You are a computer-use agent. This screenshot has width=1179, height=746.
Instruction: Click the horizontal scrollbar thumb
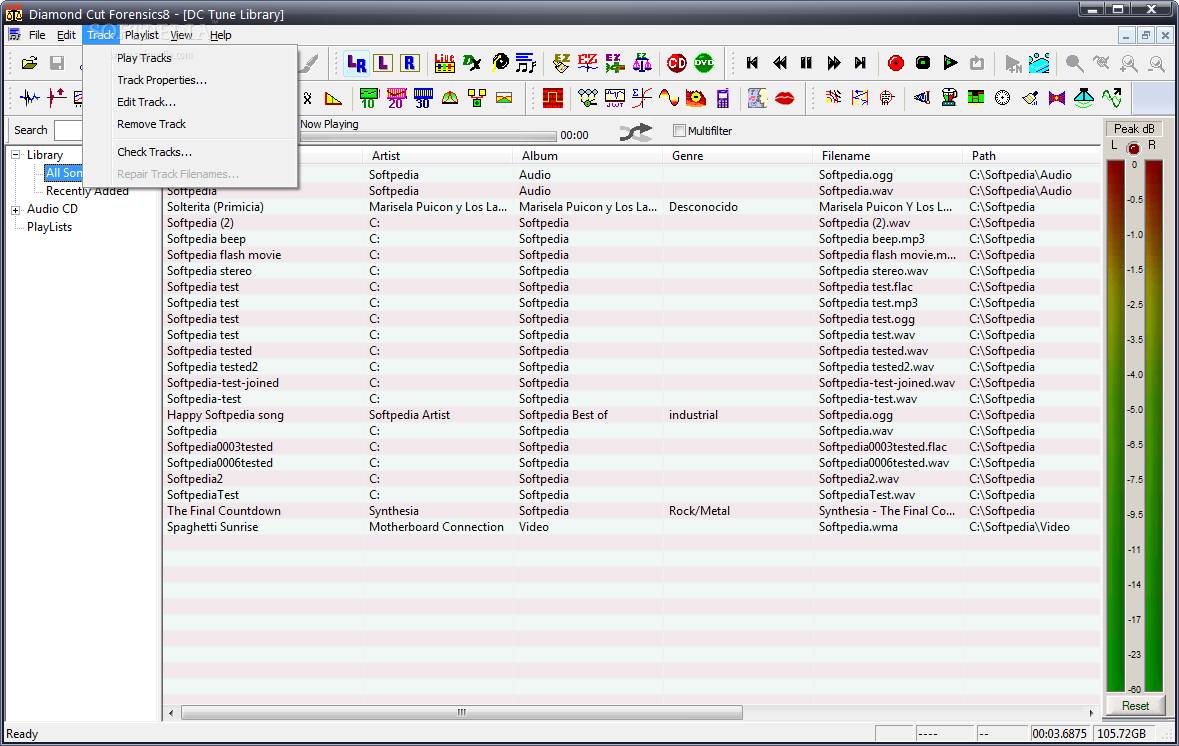point(462,712)
